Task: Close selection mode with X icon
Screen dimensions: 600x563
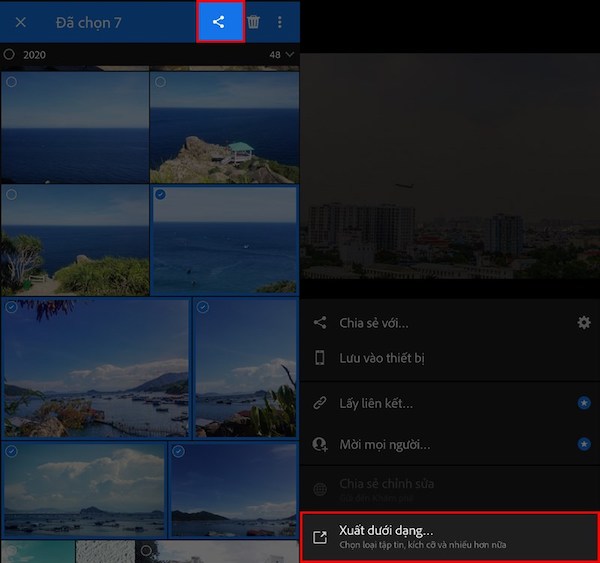Action: [x=20, y=22]
